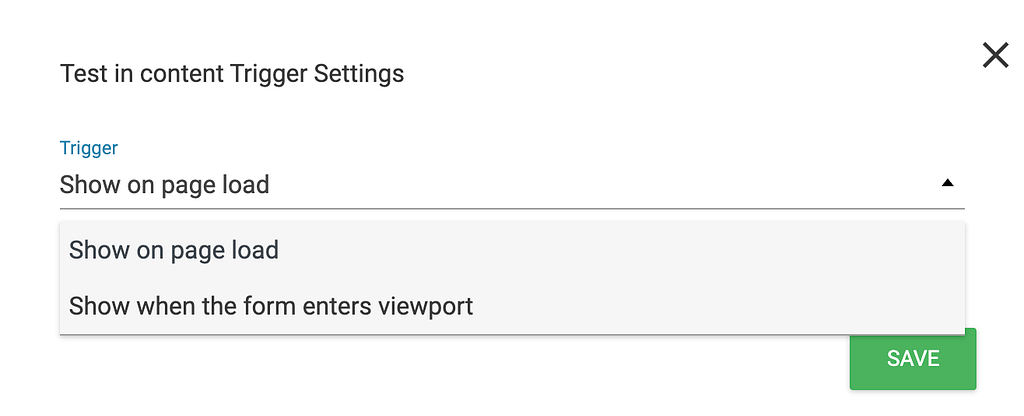Confirm changes with the SAVE button
This screenshot has height=416, width=1024.
912,359
